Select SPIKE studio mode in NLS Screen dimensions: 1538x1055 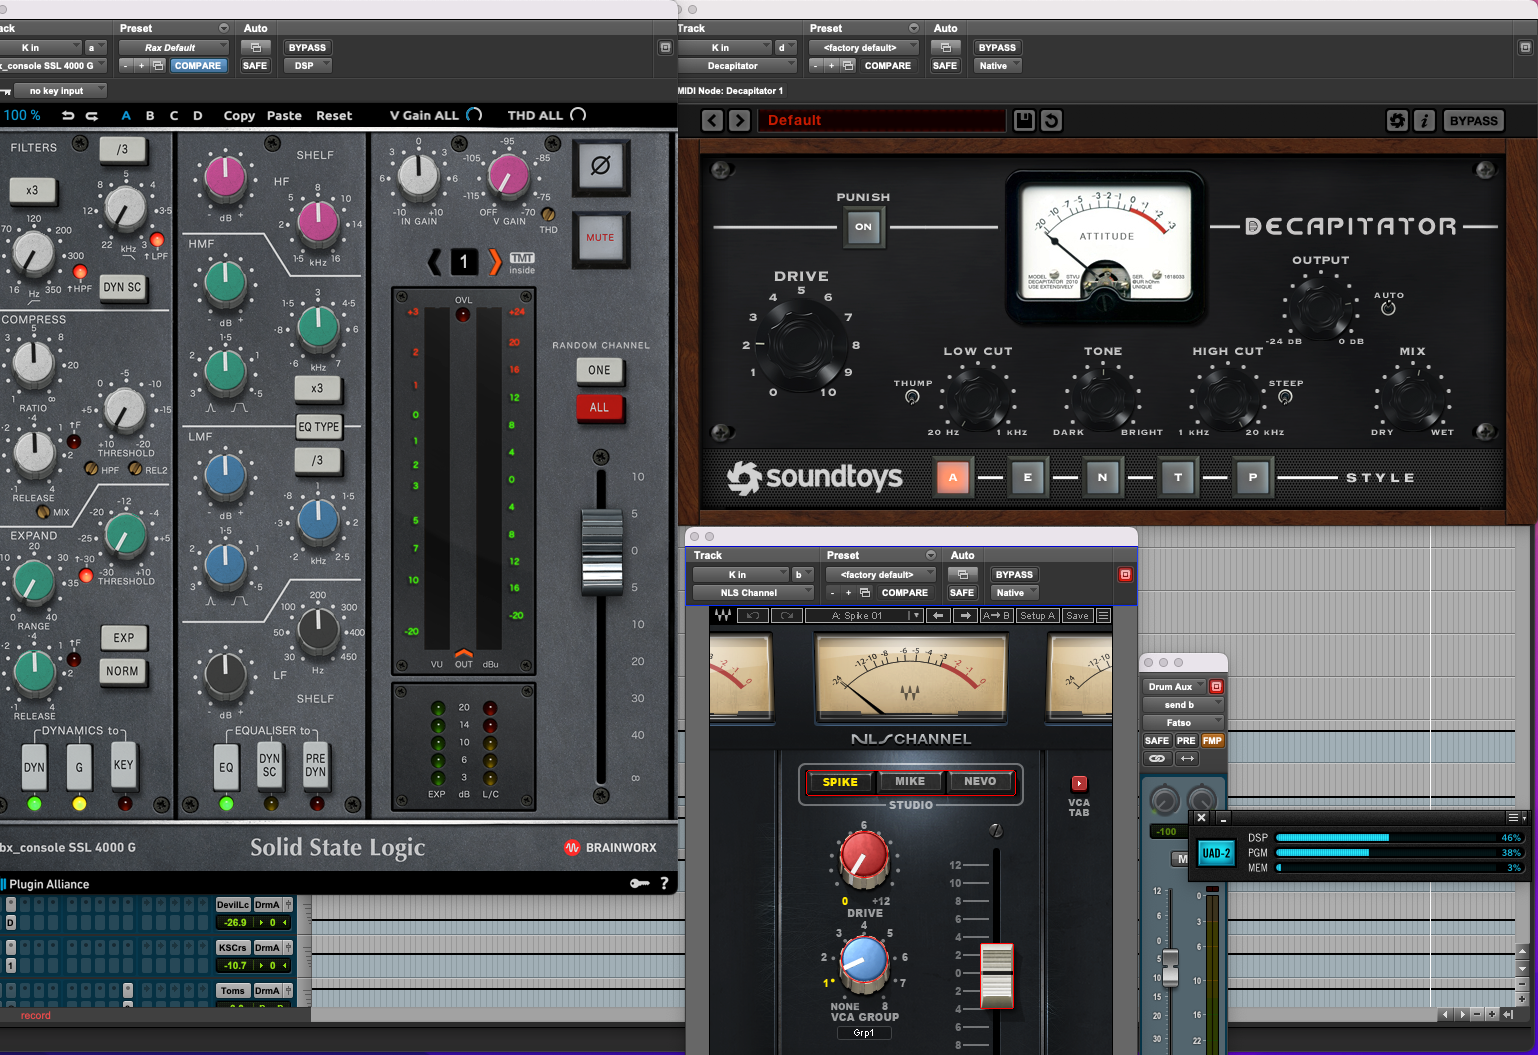[840, 782]
